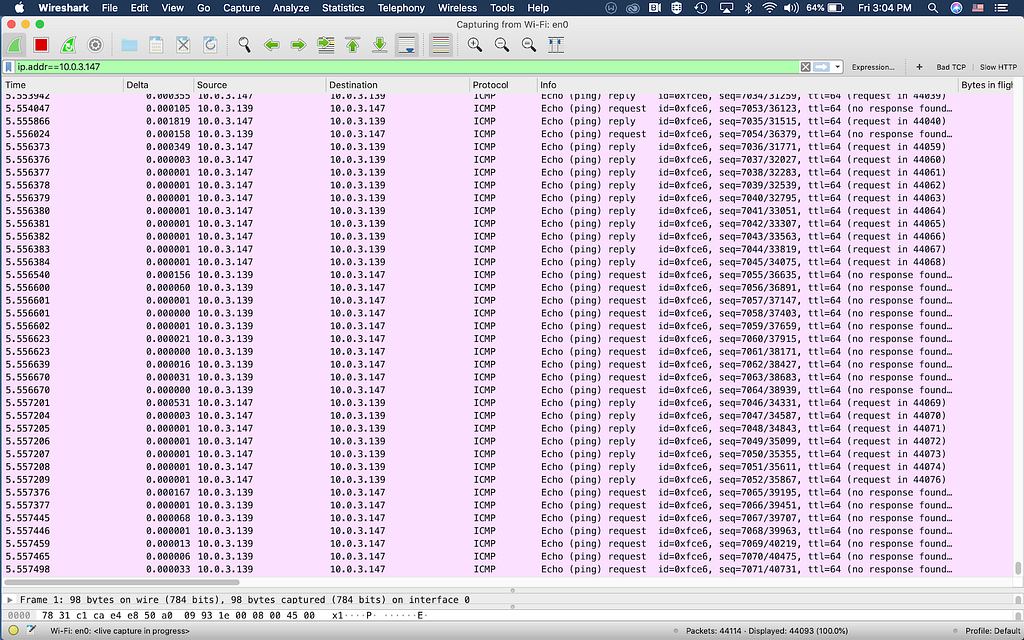The image size is (1024, 640).
Task: Open the Wireshark application menu
Action: pyautogui.click(x=63, y=8)
